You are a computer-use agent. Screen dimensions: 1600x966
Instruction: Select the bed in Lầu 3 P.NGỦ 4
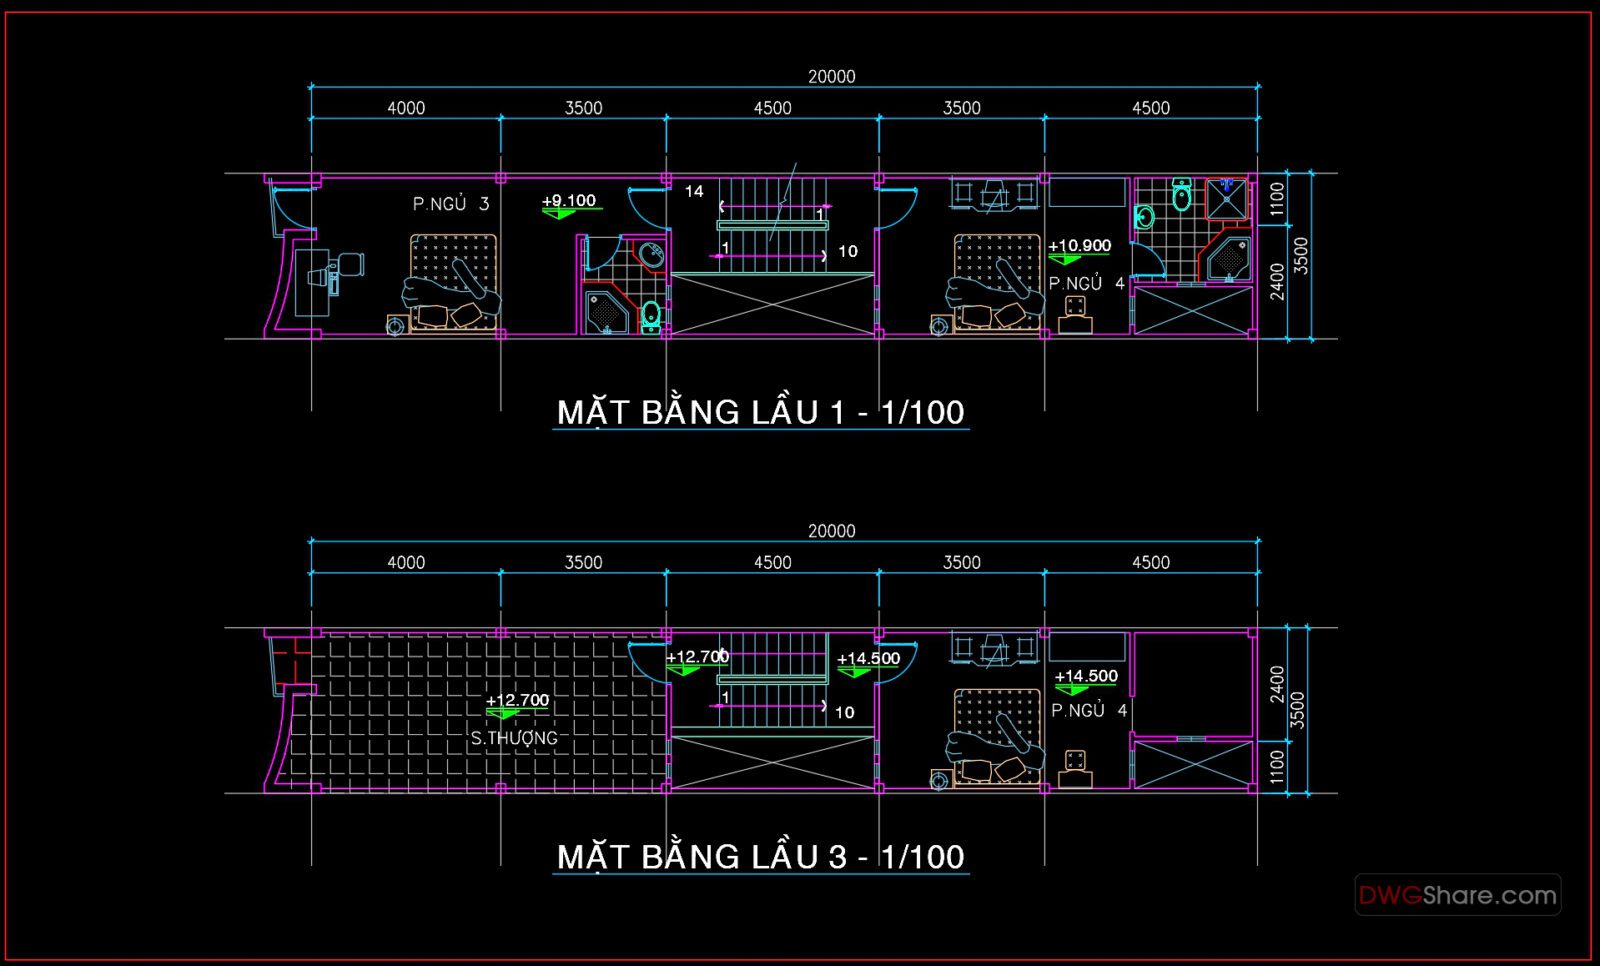click(995, 735)
